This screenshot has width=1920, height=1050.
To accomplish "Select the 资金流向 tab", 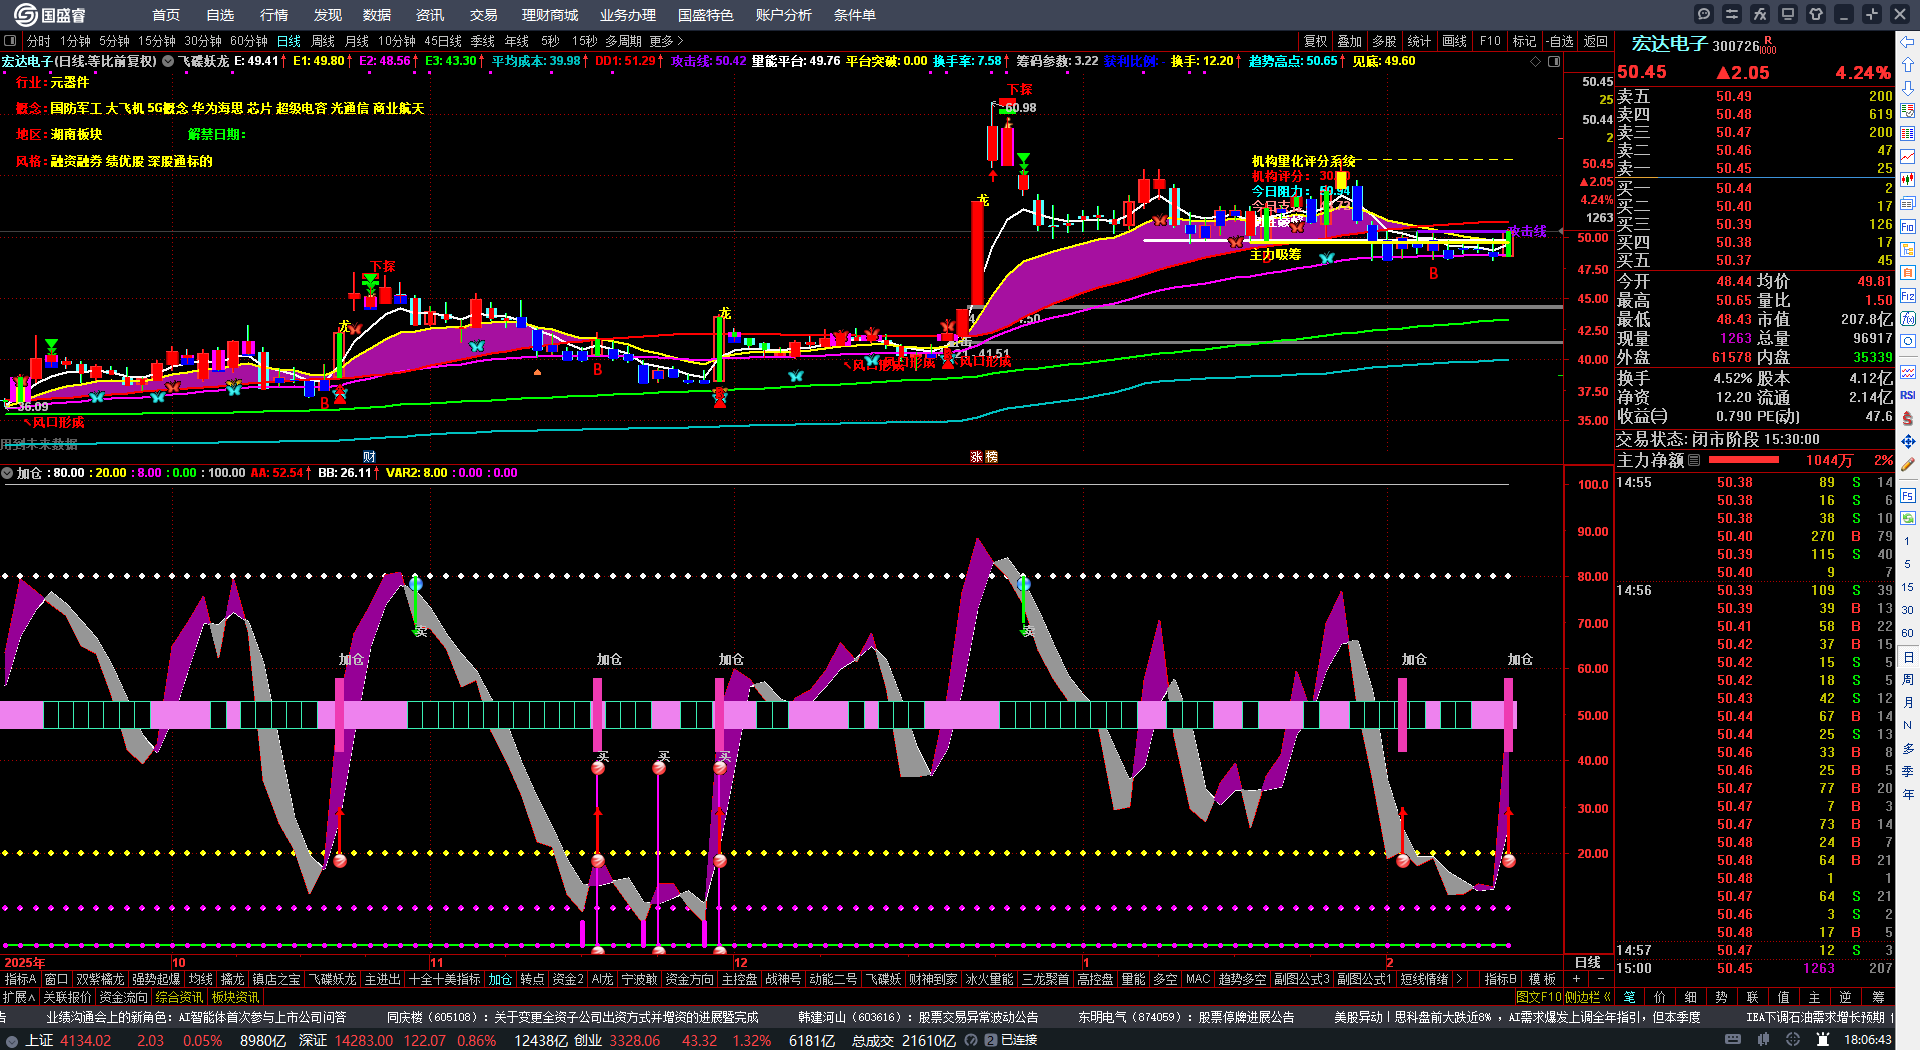I will coord(123,997).
